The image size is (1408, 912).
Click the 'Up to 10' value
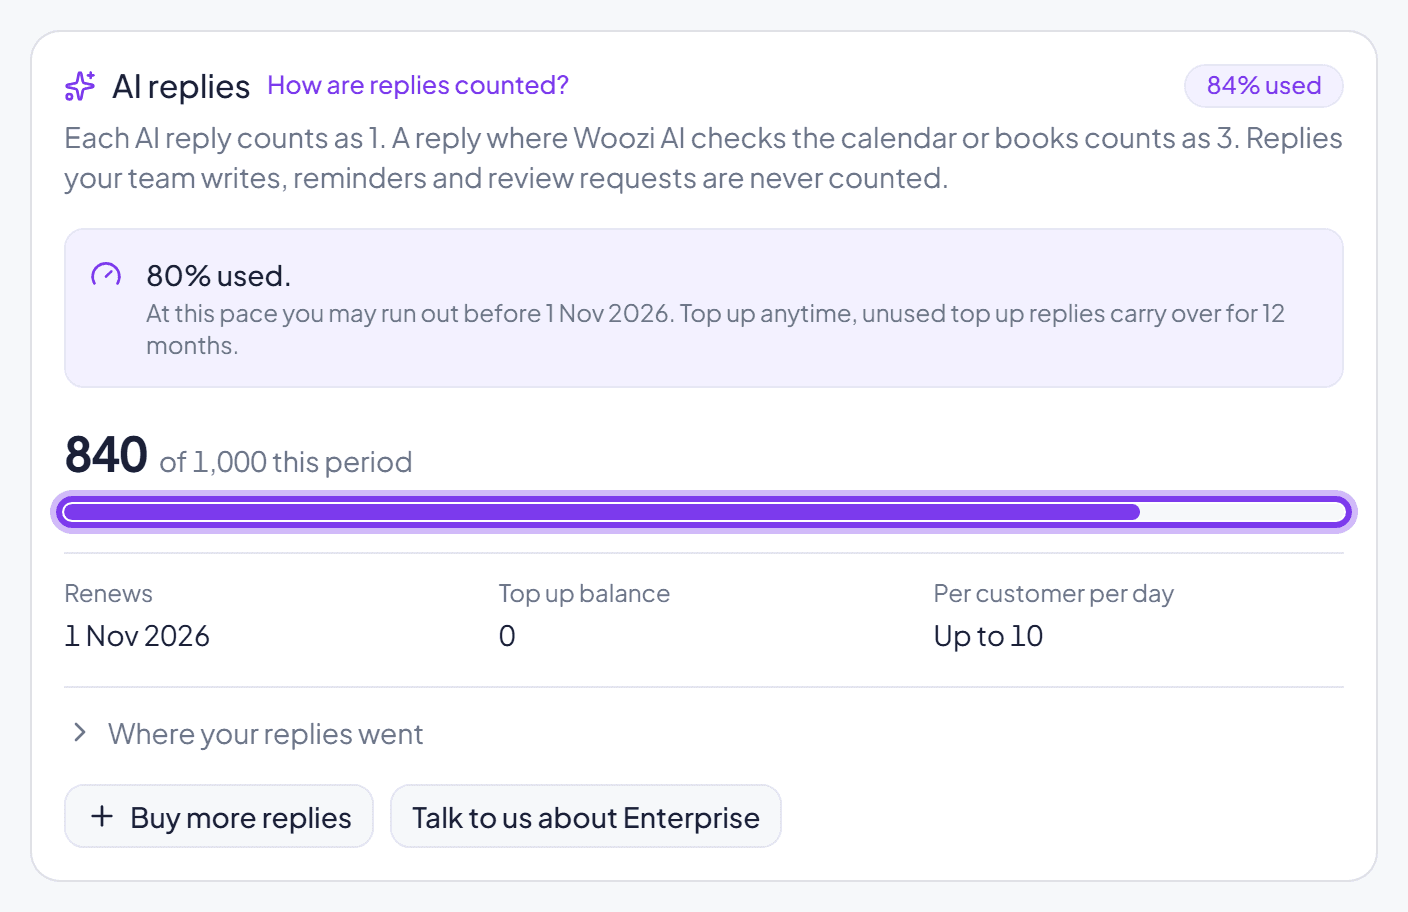click(x=988, y=636)
